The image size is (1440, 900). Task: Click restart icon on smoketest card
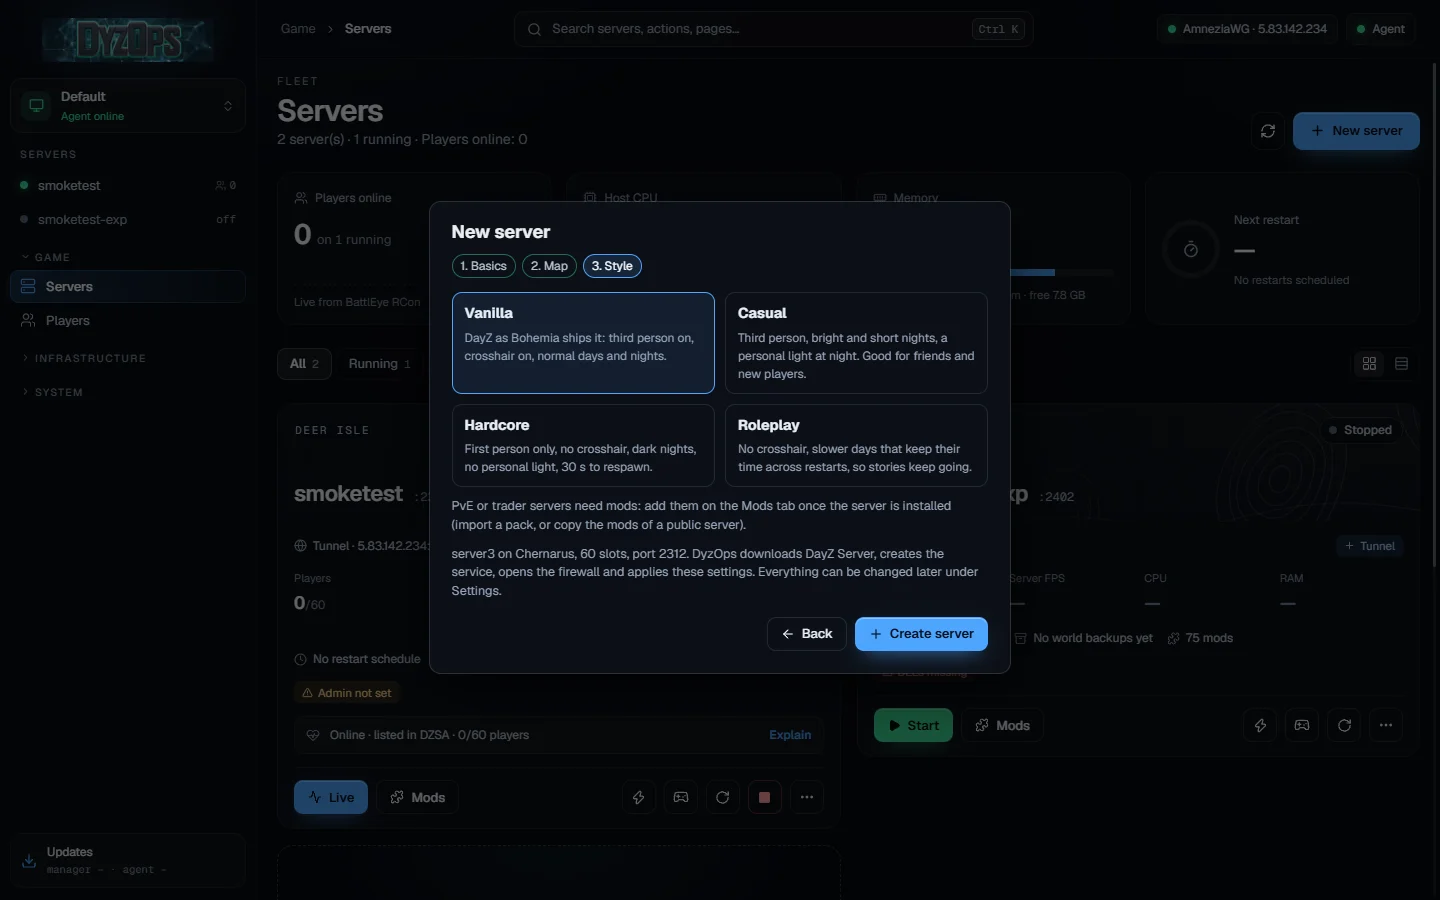coord(723,797)
